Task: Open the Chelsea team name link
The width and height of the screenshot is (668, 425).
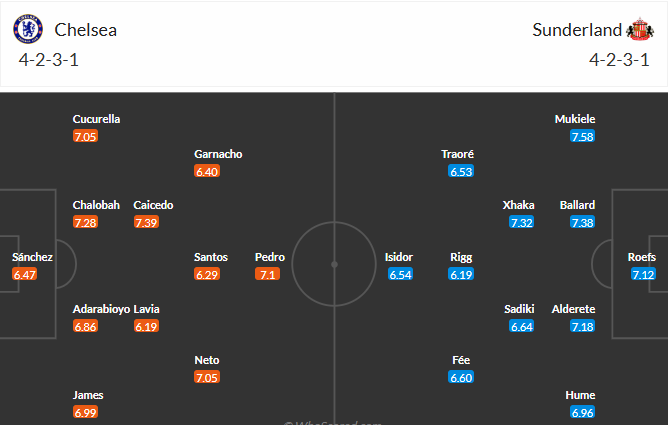Action: [x=86, y=30]
